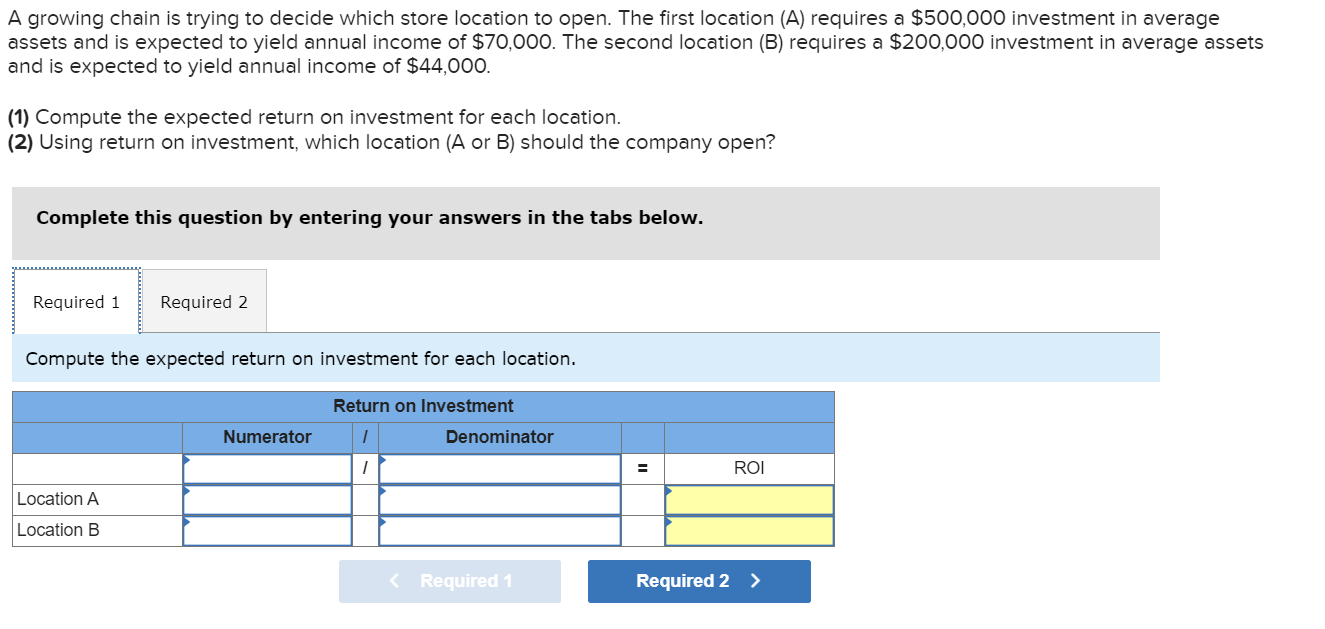Screen dimensions: 1325x629
Task: Open Location B's Denominator dropdown arrow
Action: 381,521
